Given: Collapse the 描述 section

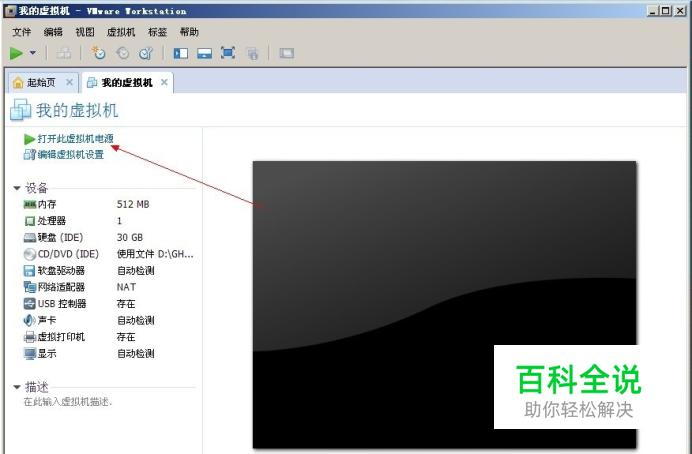Looking at the screenshot, I should click(x=17, y=387).
